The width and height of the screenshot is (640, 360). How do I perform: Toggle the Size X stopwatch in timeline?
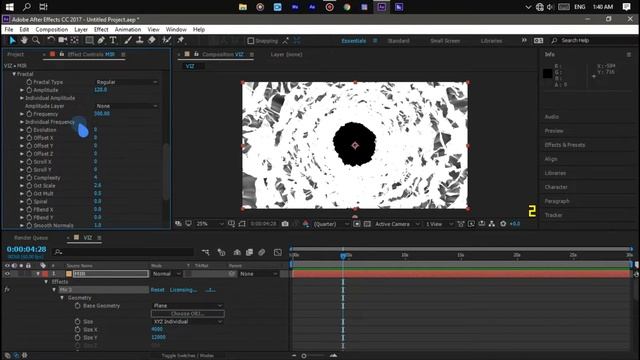coord(78,329)
